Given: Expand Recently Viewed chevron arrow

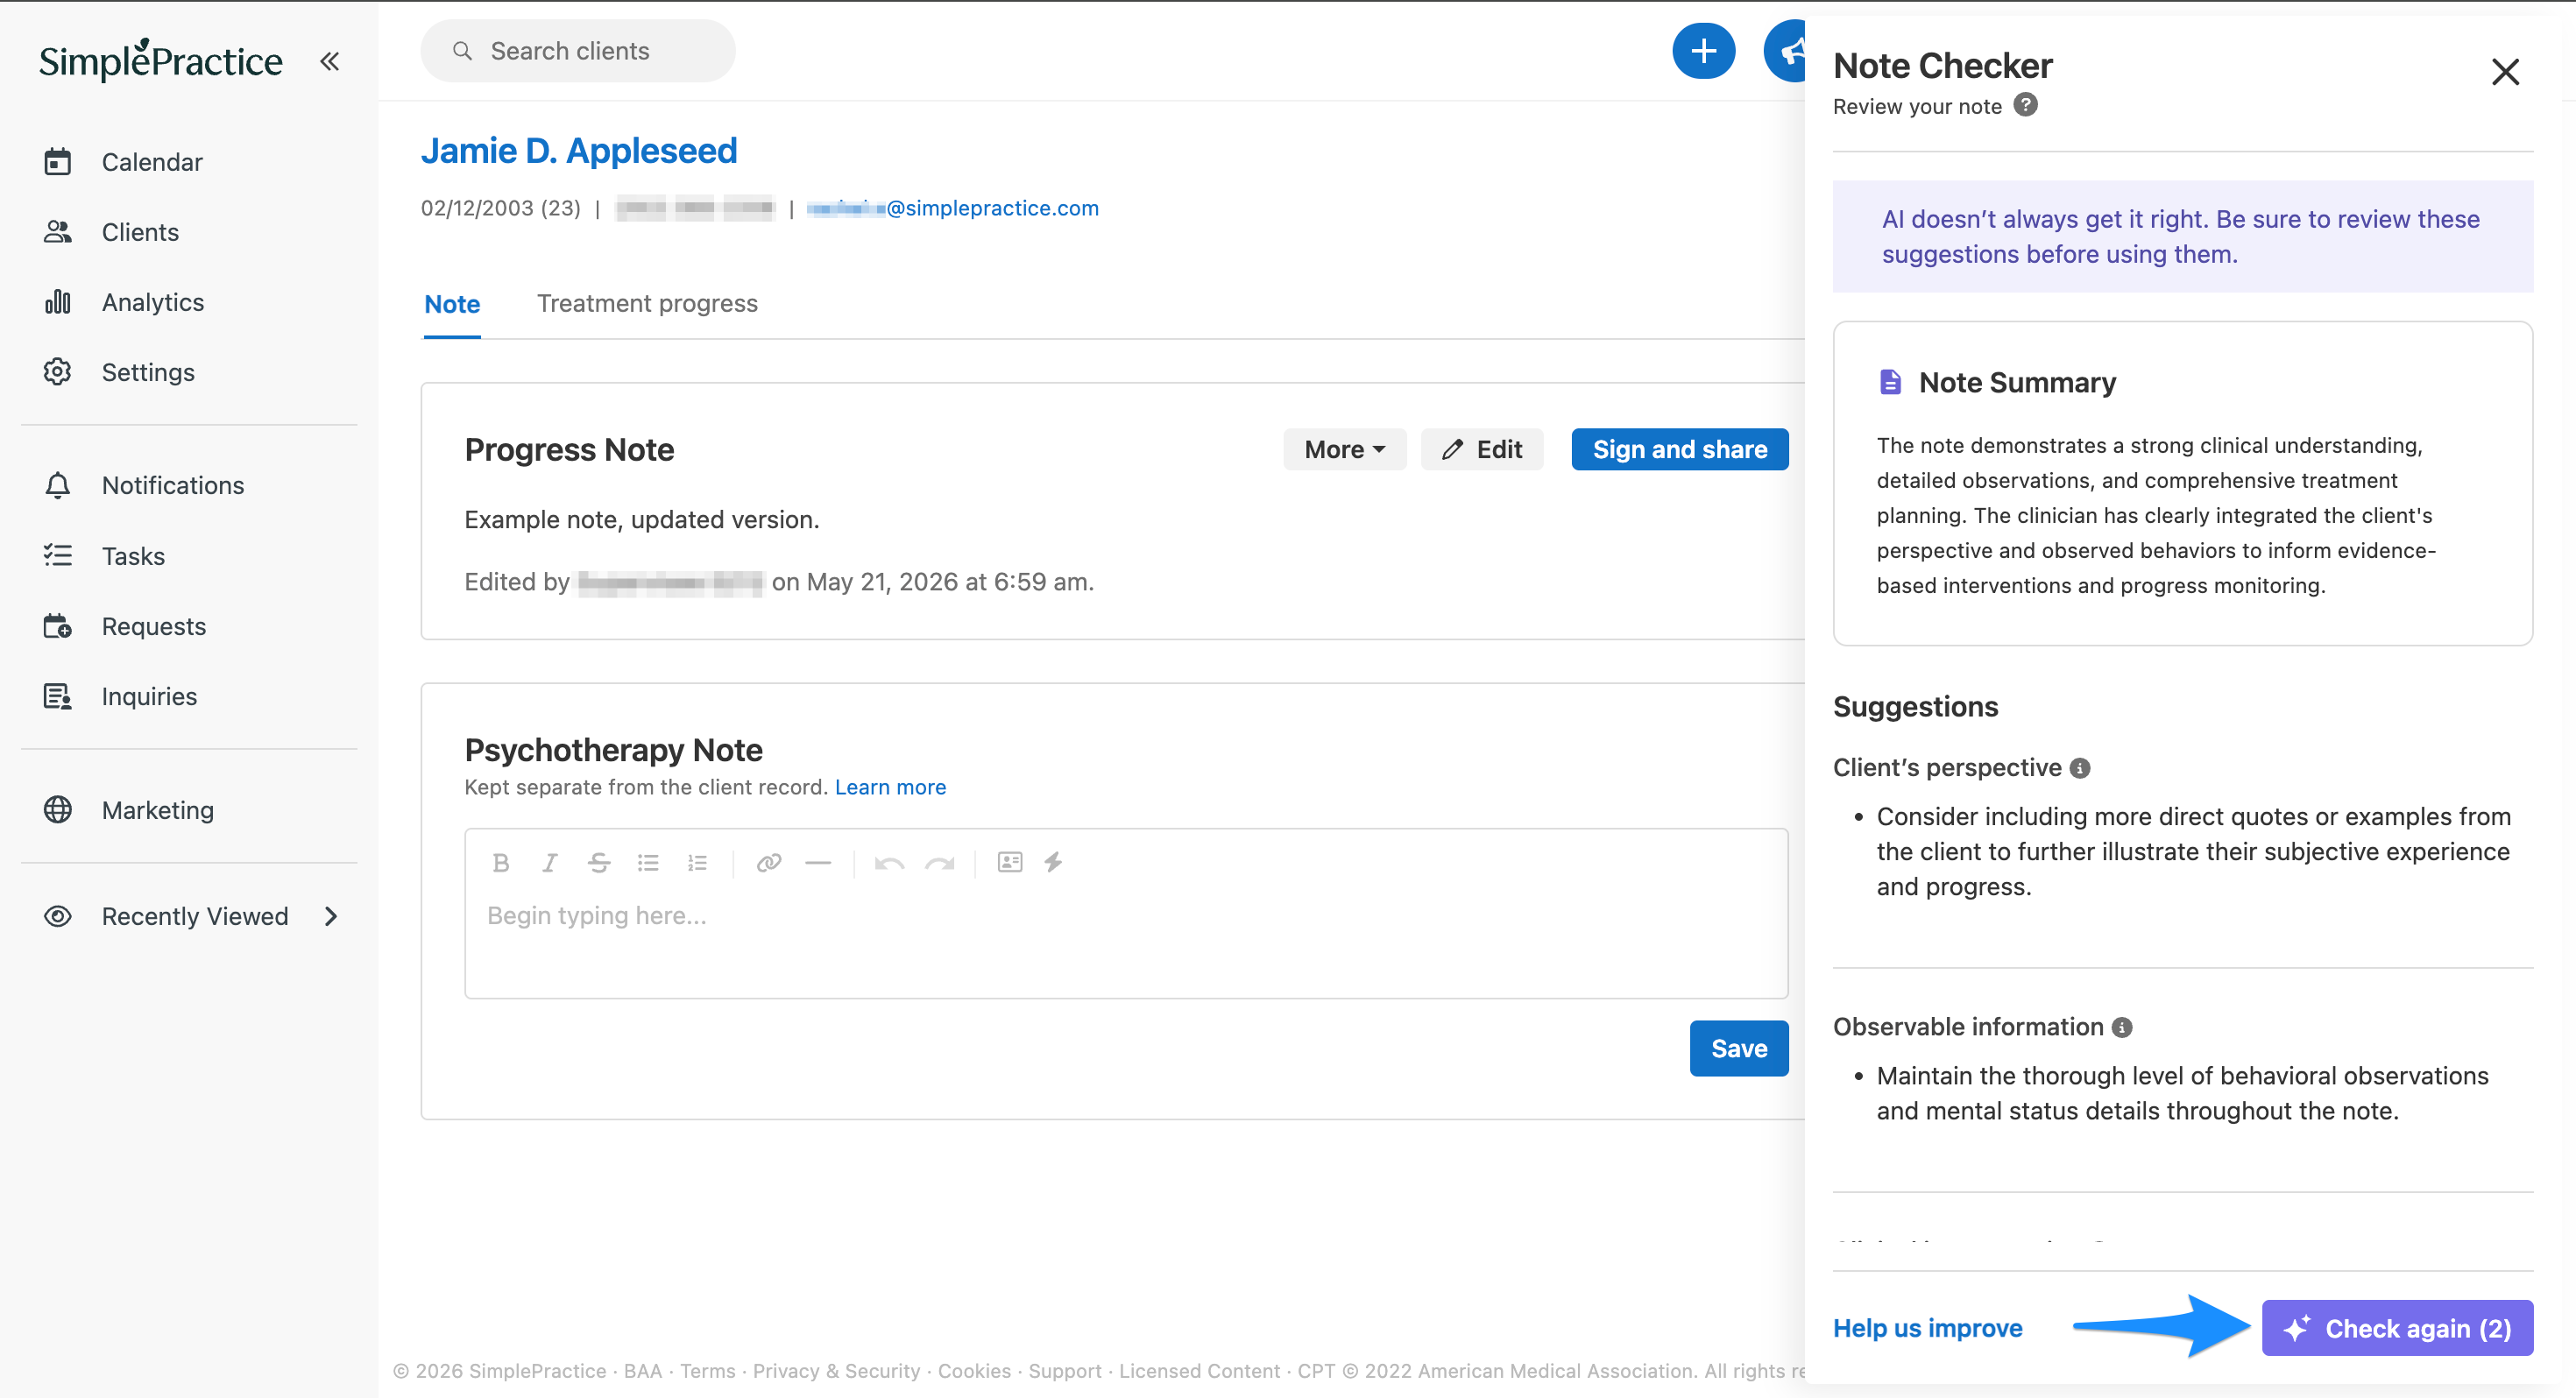Looking at the screenshot, I should 331,916.
